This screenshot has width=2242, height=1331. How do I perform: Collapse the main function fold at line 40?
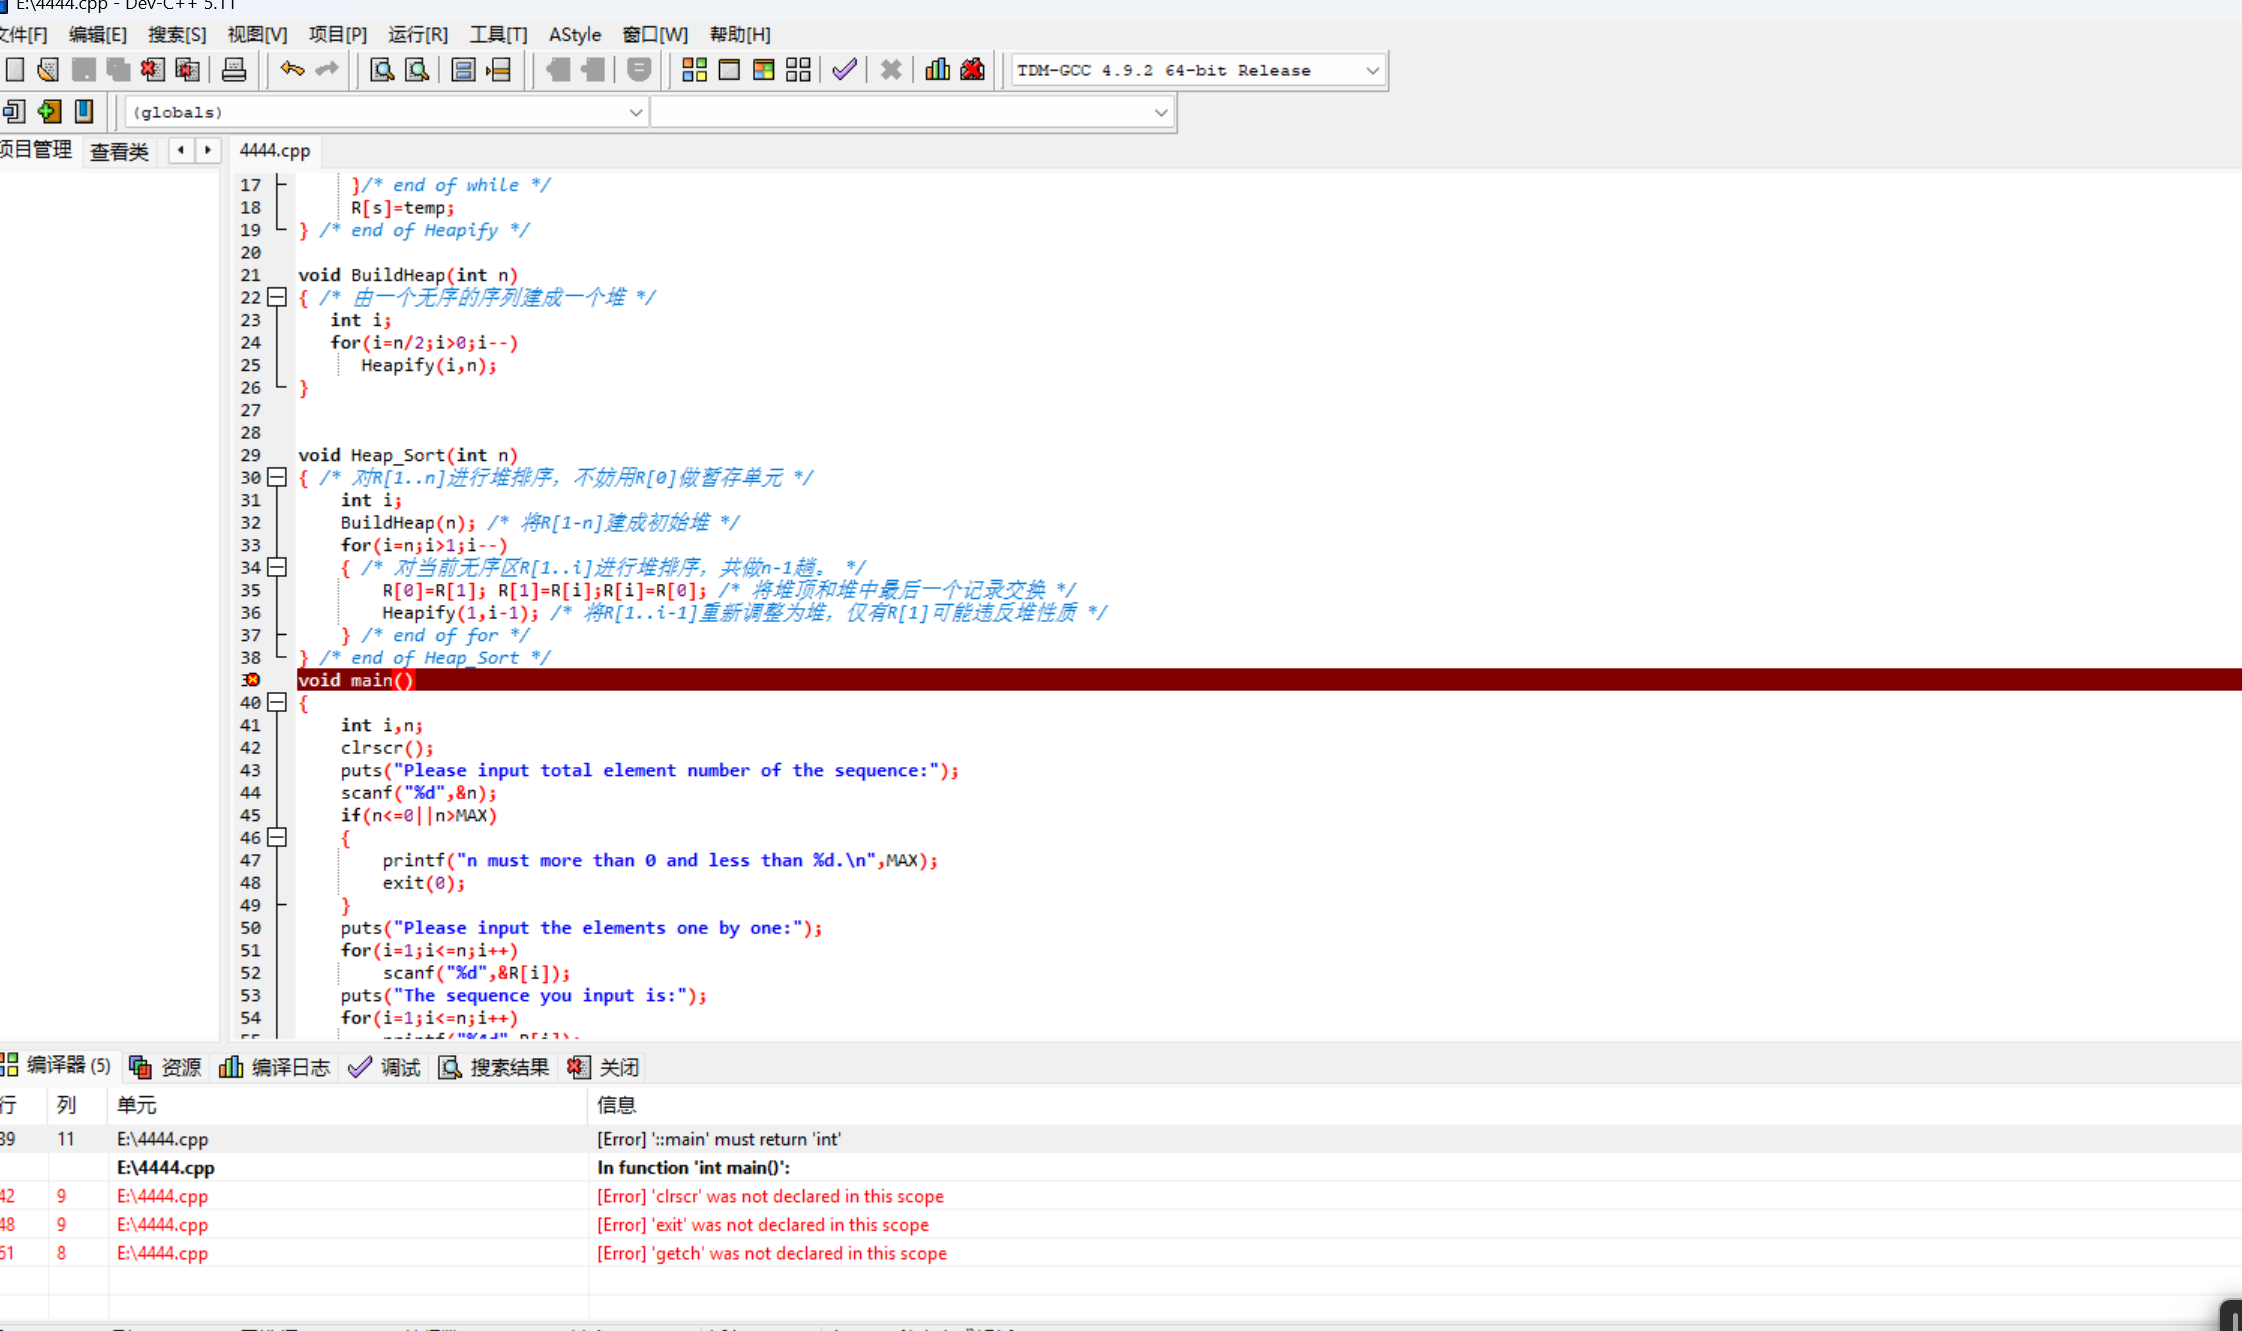point(278,702)
